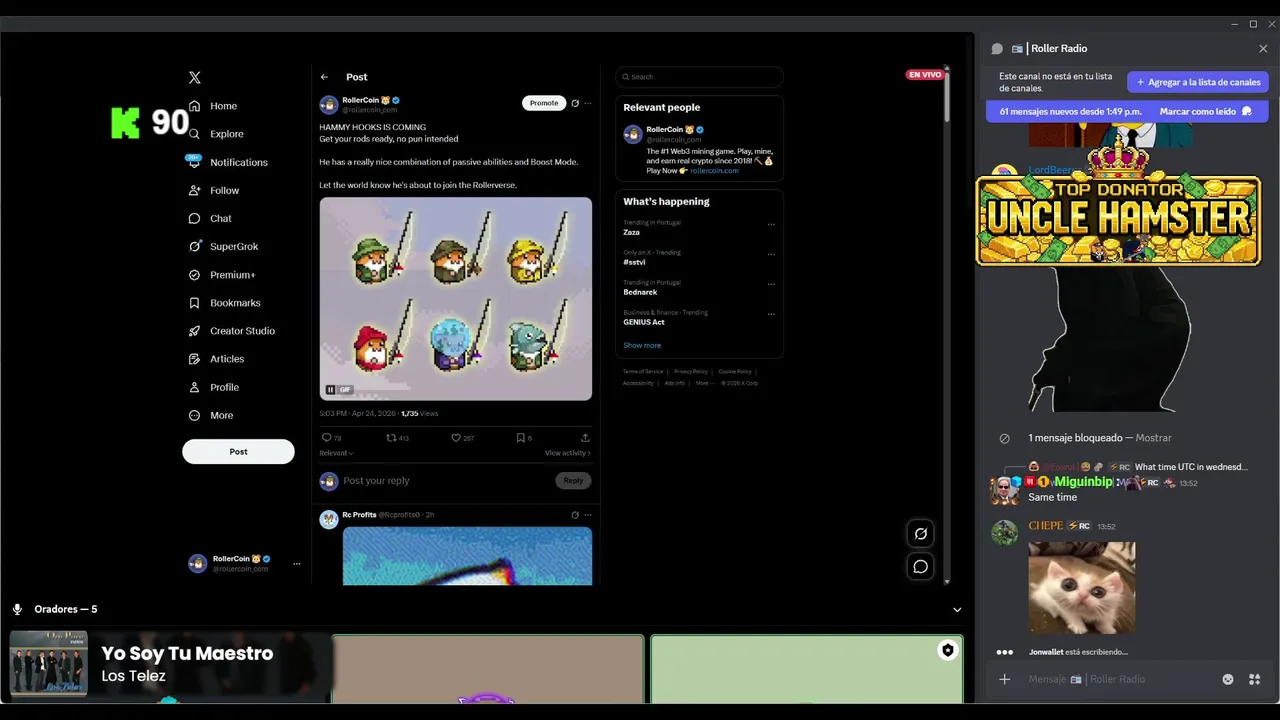Click the X Search field

click(x=699, y=77)
